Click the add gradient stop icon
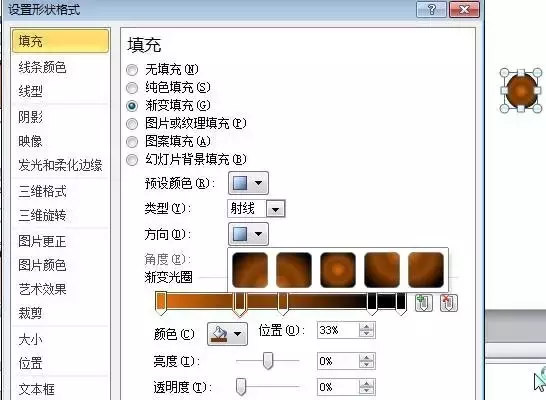The width and height of the screenshot is (546, 400). point(424,303)
